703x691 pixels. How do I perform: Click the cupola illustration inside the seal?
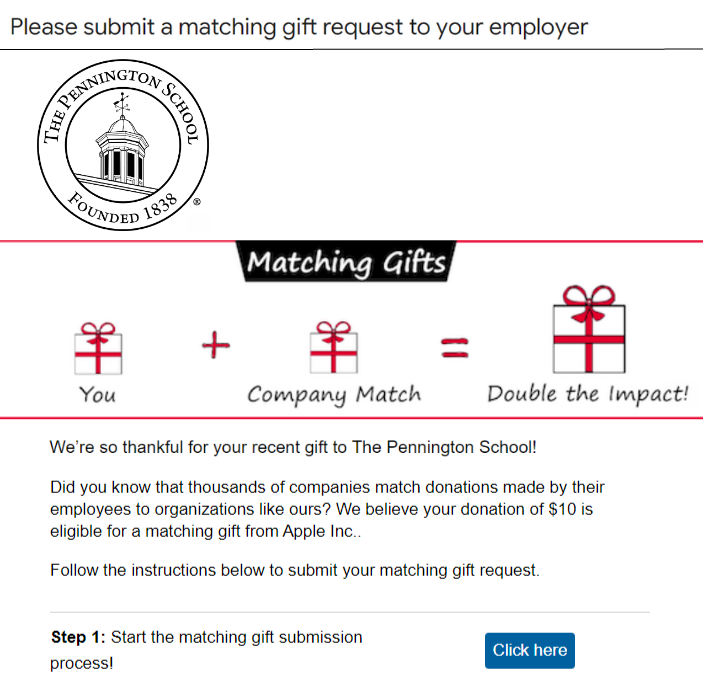point(122,141)
